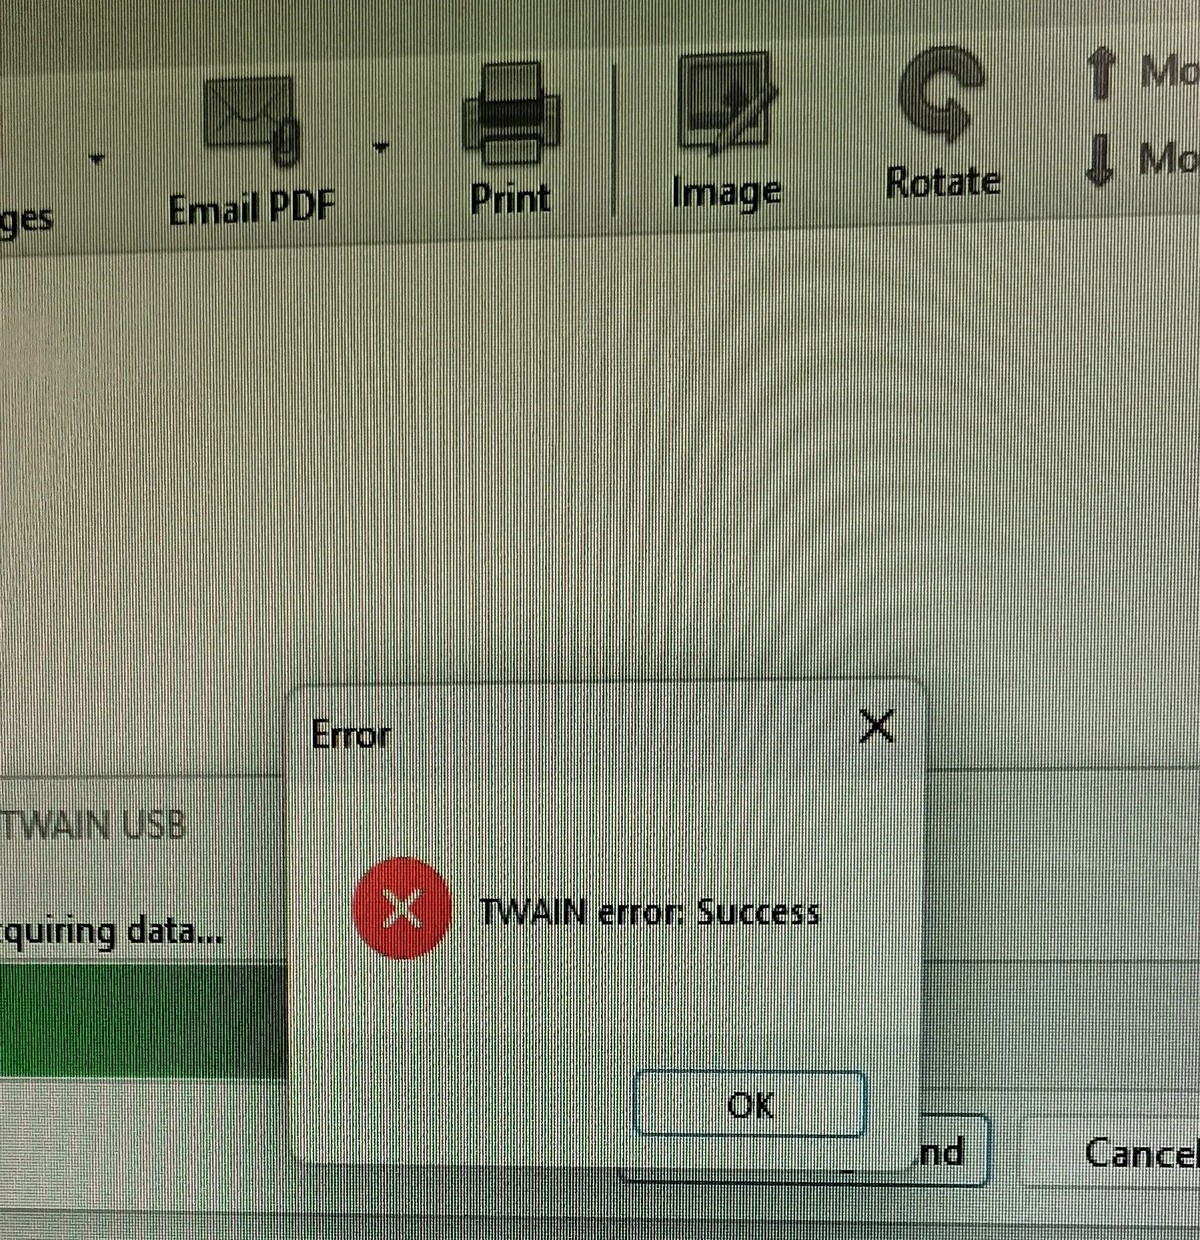Close the Error dialog with the X
Viewport: 1200px width, 1240px height.
(876, 727)
